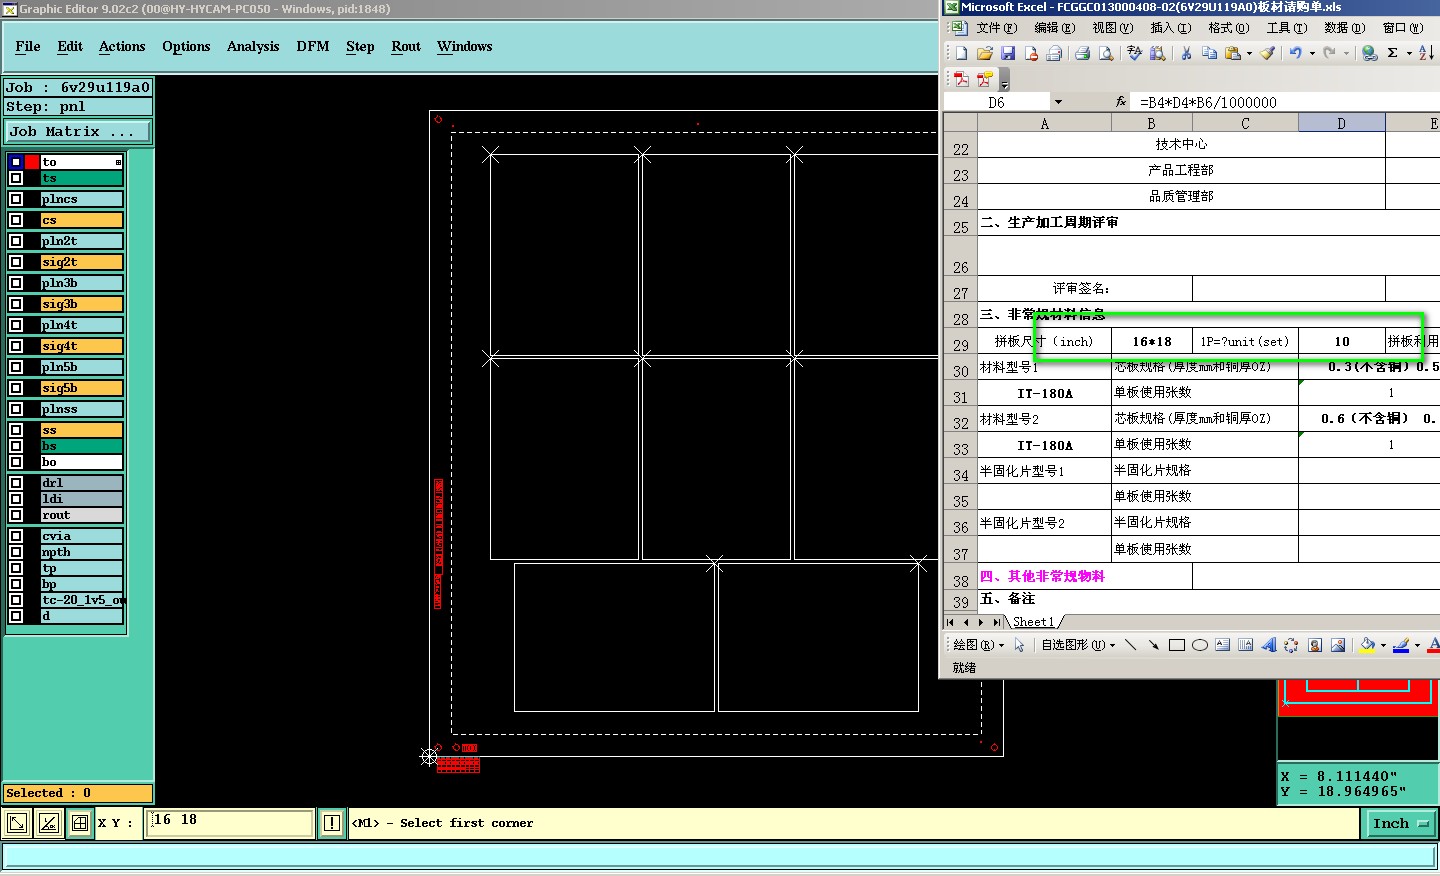The image size is (1440, 876).
Task: Click the Insert WordArt icon
Action: [1268, 645]
